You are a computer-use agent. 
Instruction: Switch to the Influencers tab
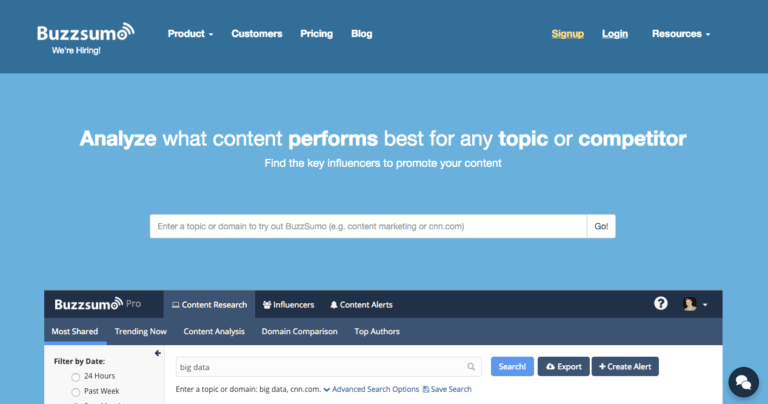pyautogui.click(x=288, y=305)
